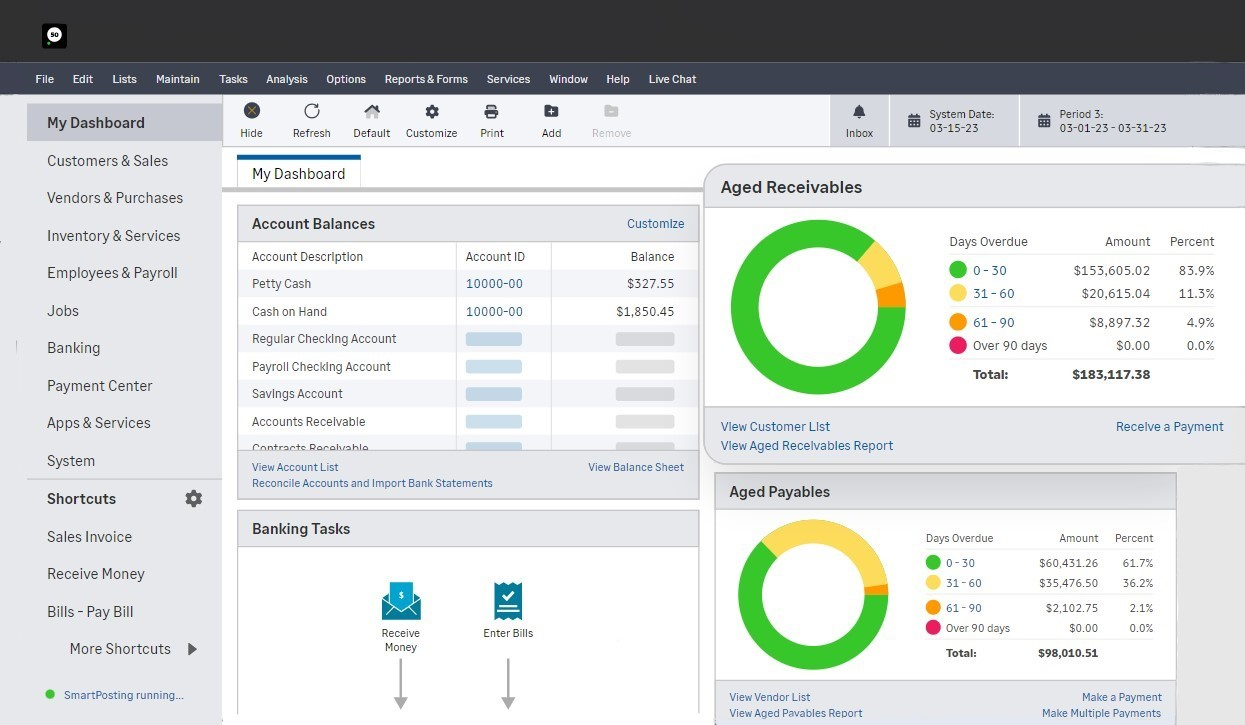1245x725 pixels.
Task: Click the Enter Bills receipt icon
Action: point(508,602)
